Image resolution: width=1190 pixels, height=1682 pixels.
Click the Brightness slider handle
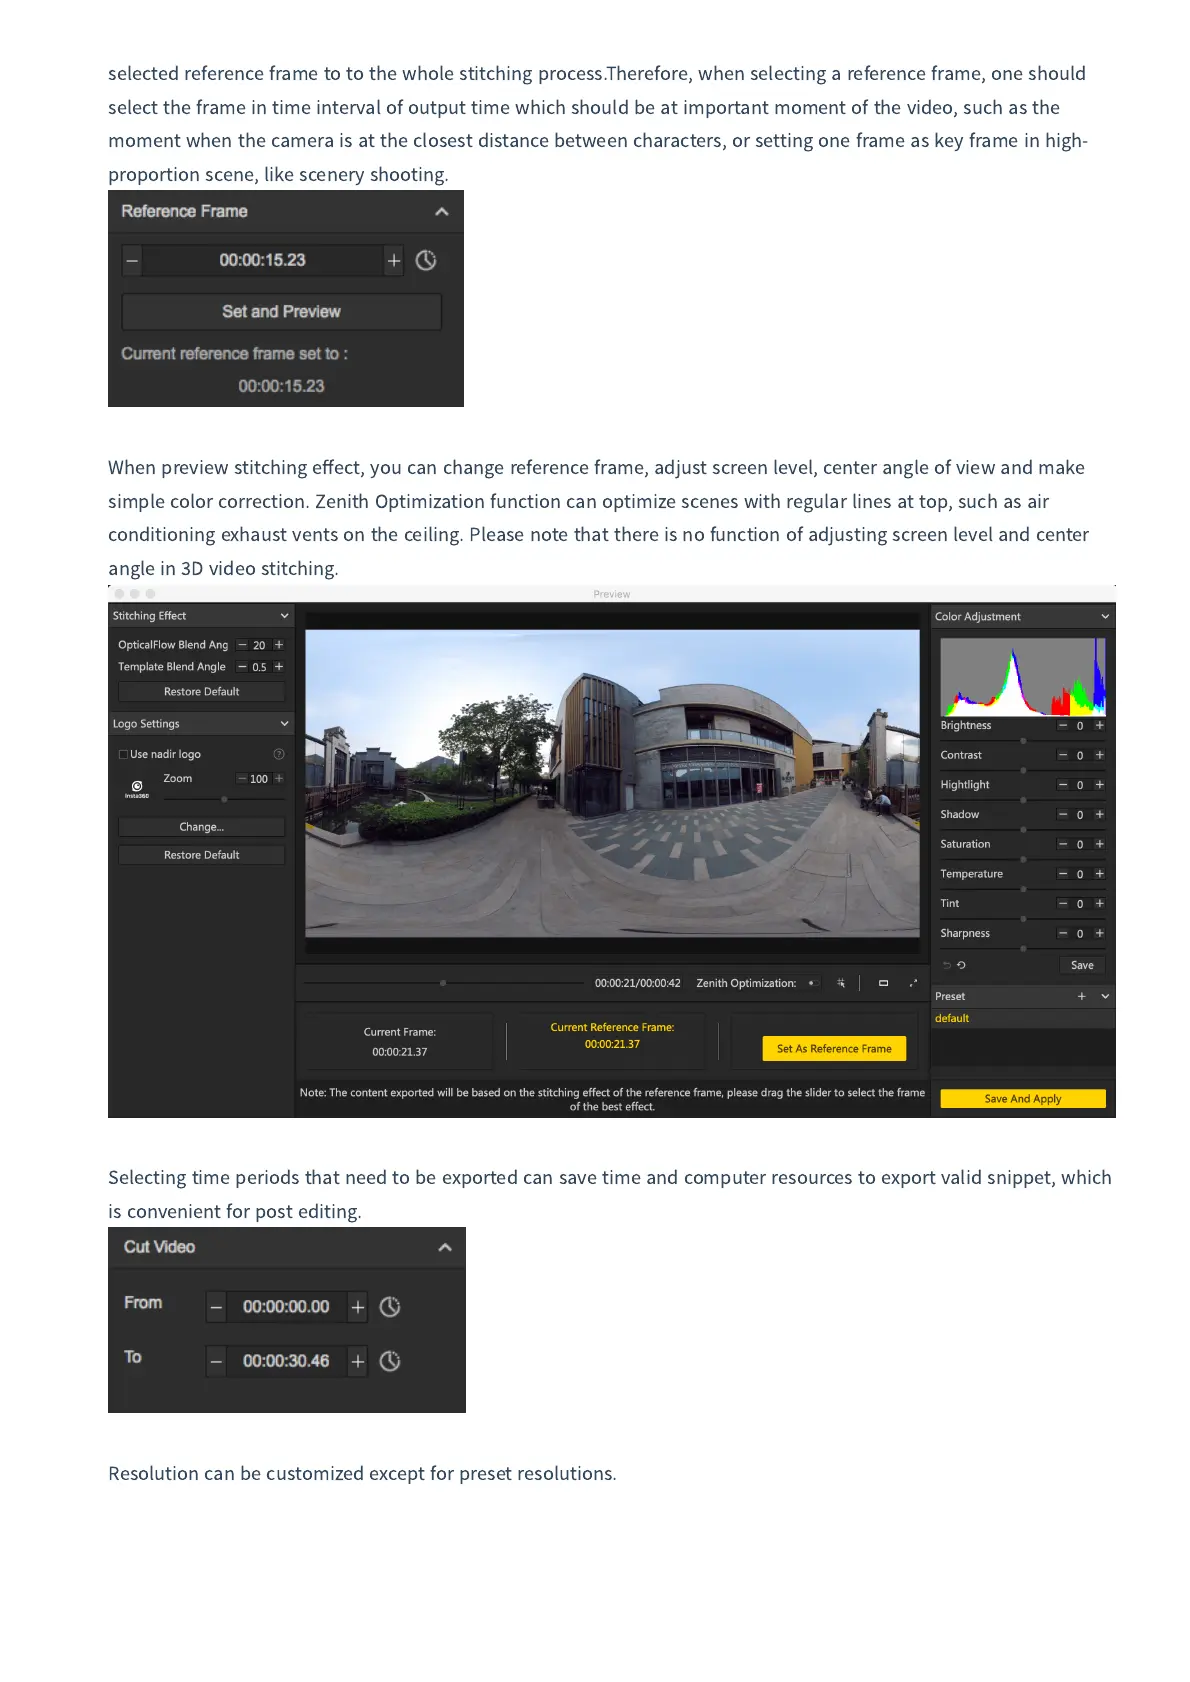point(1023,741)
